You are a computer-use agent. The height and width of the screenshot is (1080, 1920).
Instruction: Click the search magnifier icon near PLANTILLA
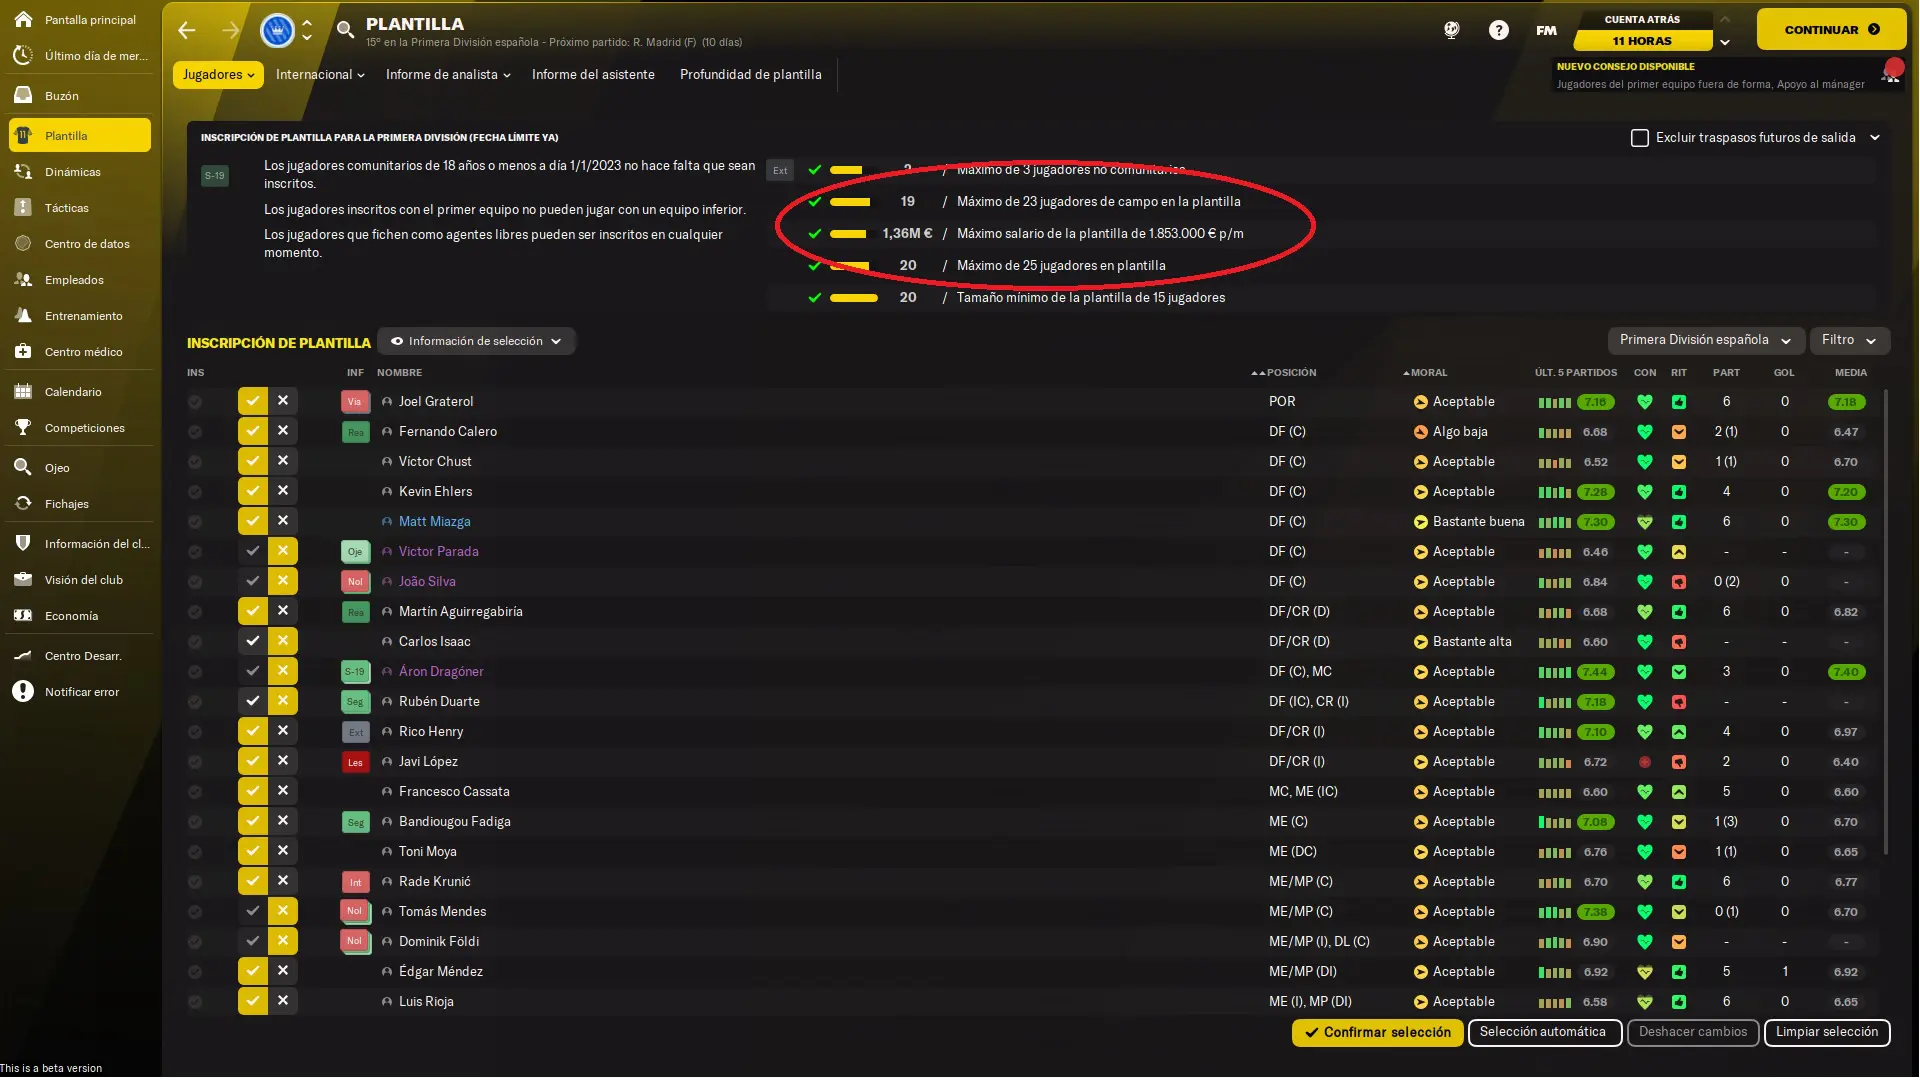(345, 30)
